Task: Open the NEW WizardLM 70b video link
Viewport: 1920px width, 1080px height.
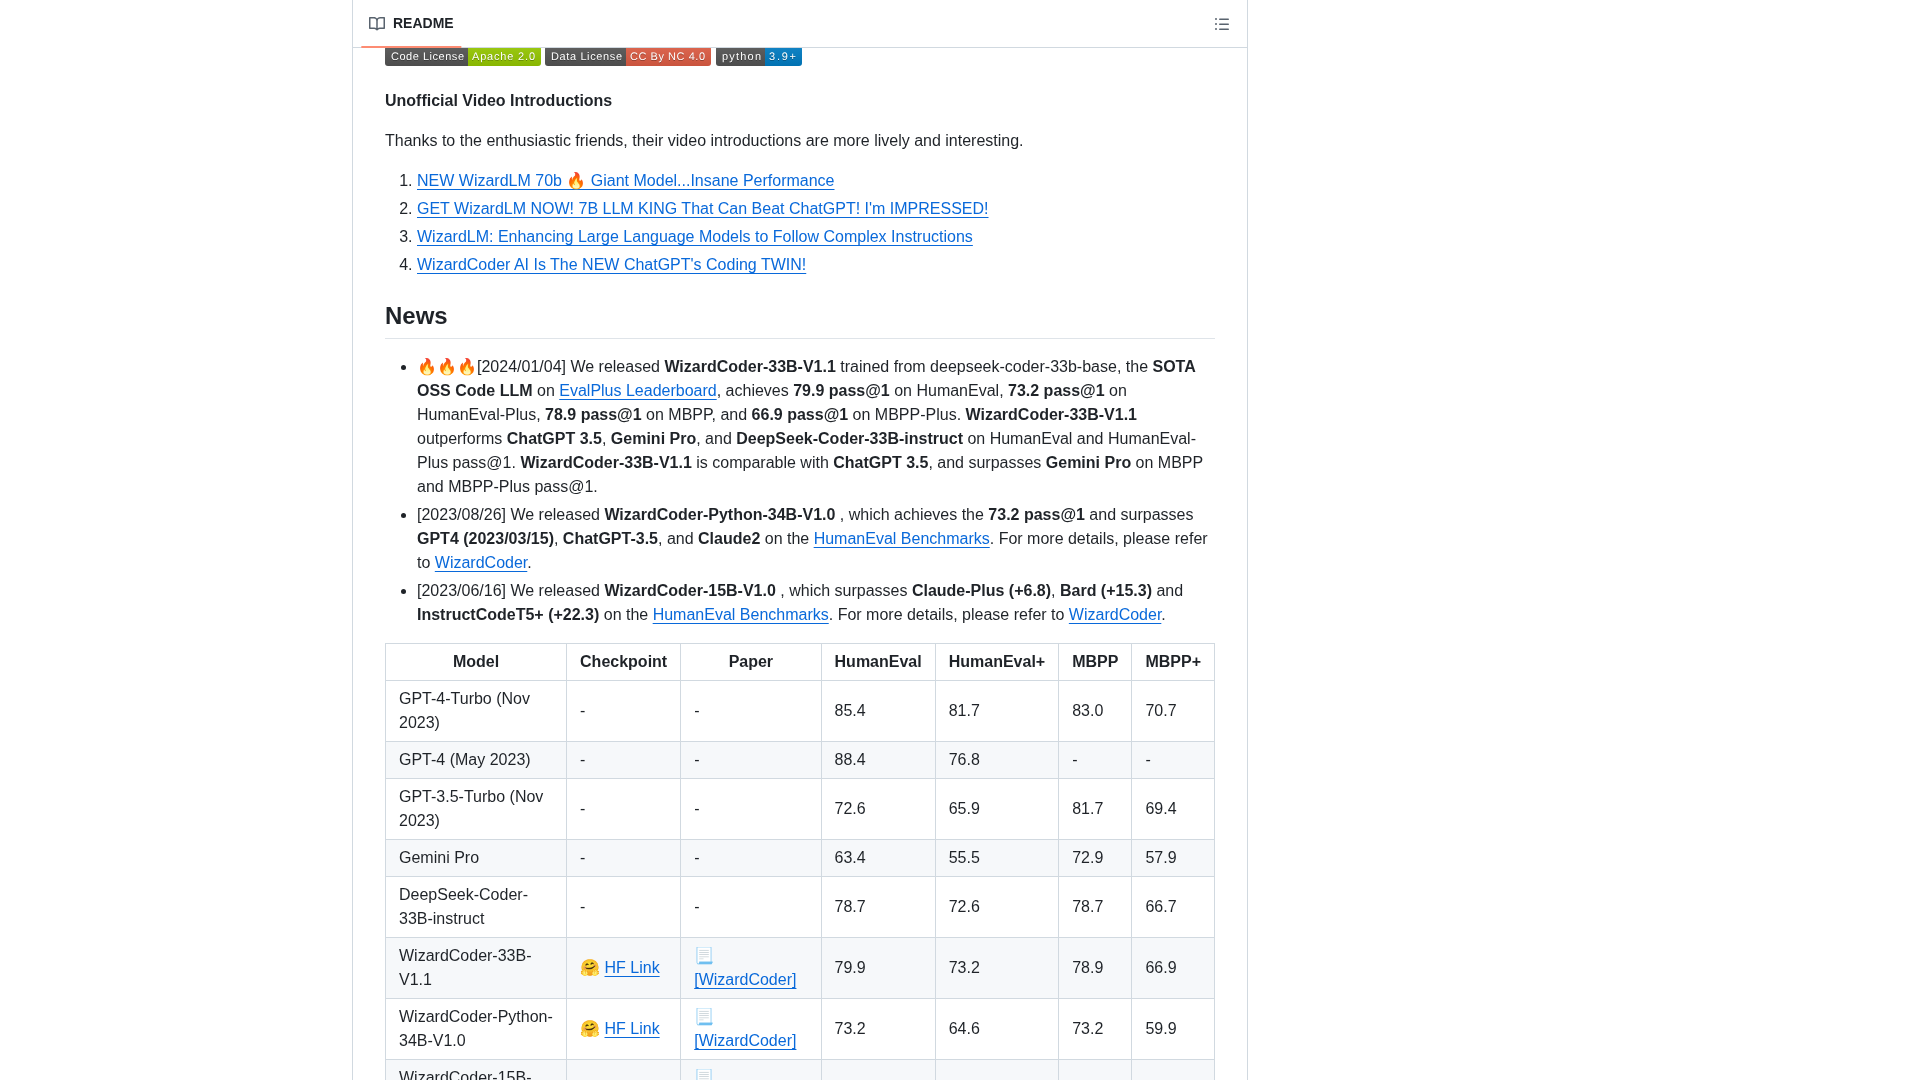Action: pos(625,181)
